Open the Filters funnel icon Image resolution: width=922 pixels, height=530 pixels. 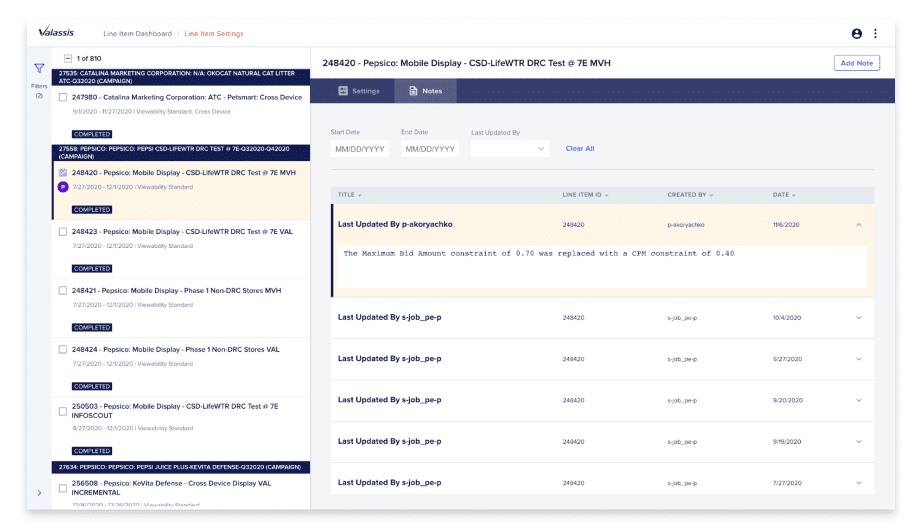(39, 68)
